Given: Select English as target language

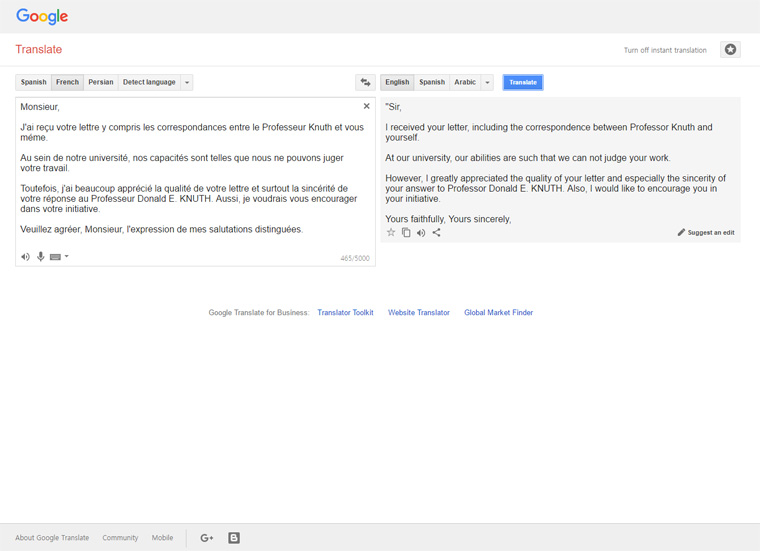Looking at the screenshot, I should (397, 82).
